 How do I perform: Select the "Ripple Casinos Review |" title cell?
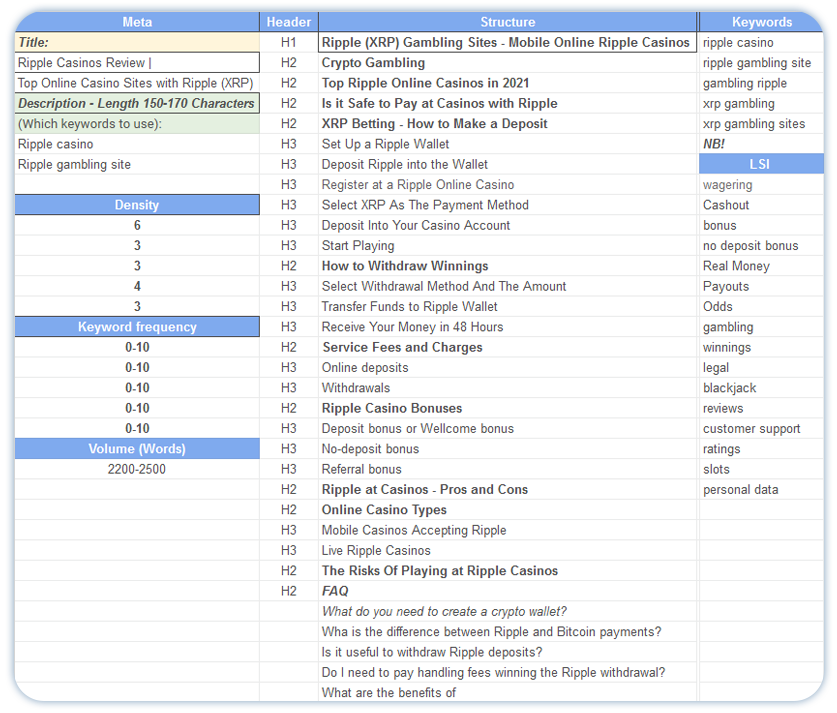137,63
